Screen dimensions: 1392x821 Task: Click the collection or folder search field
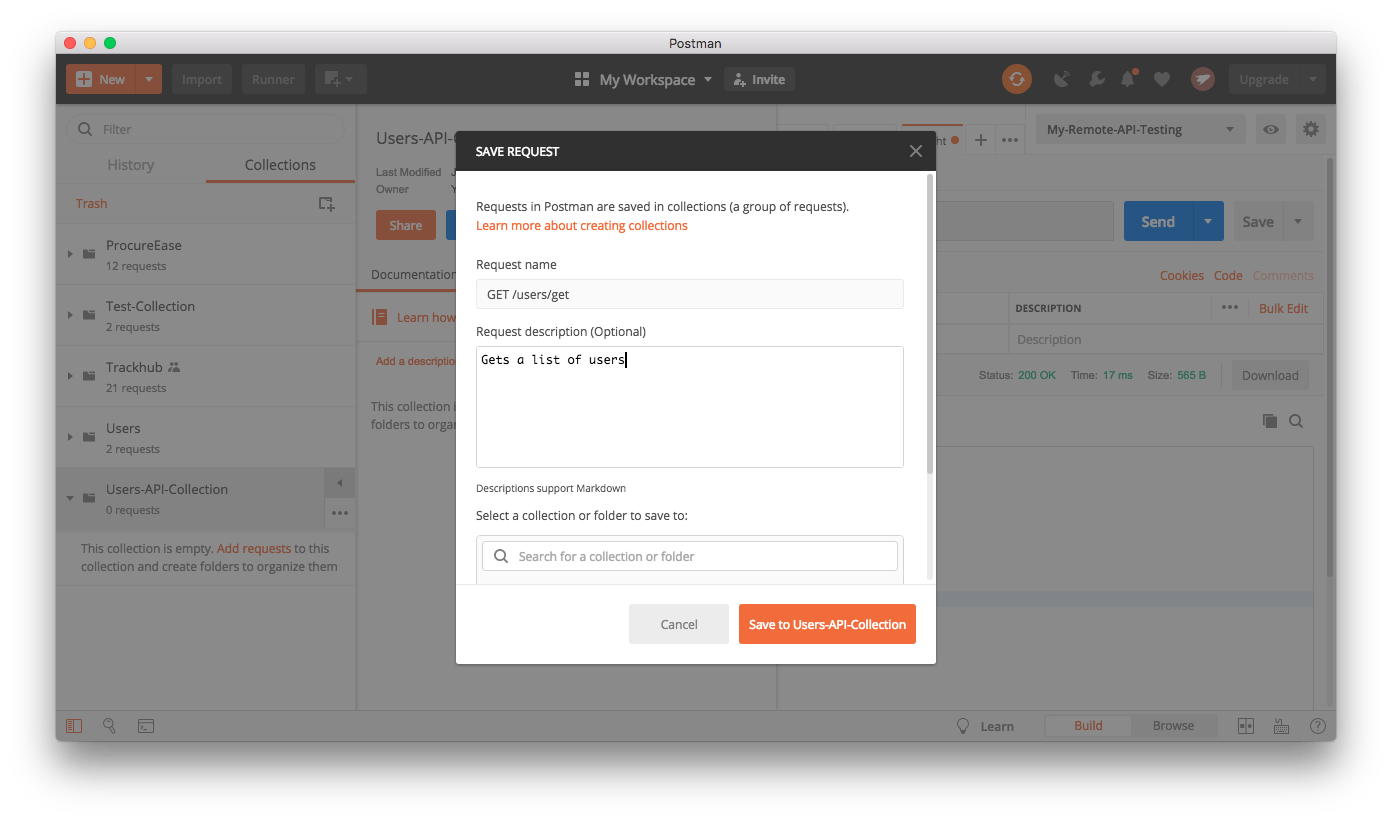pos(689,555)
